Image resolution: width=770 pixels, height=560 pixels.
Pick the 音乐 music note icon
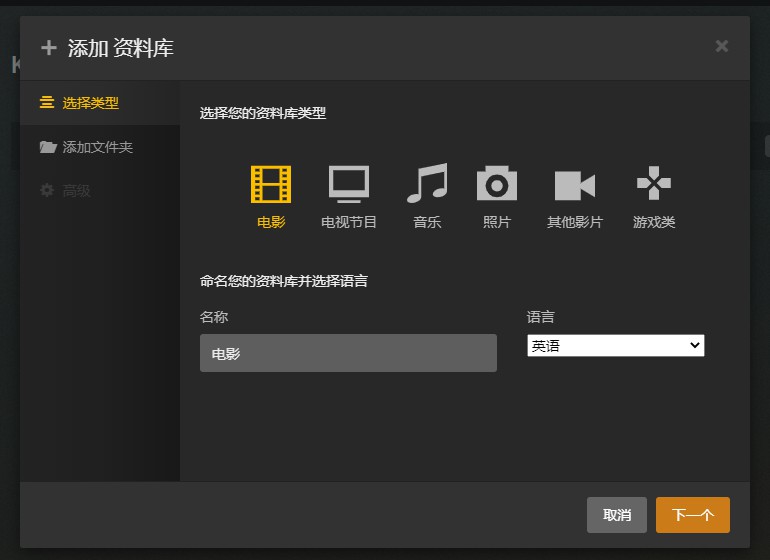pyautogui.click(x=427, y=184)
